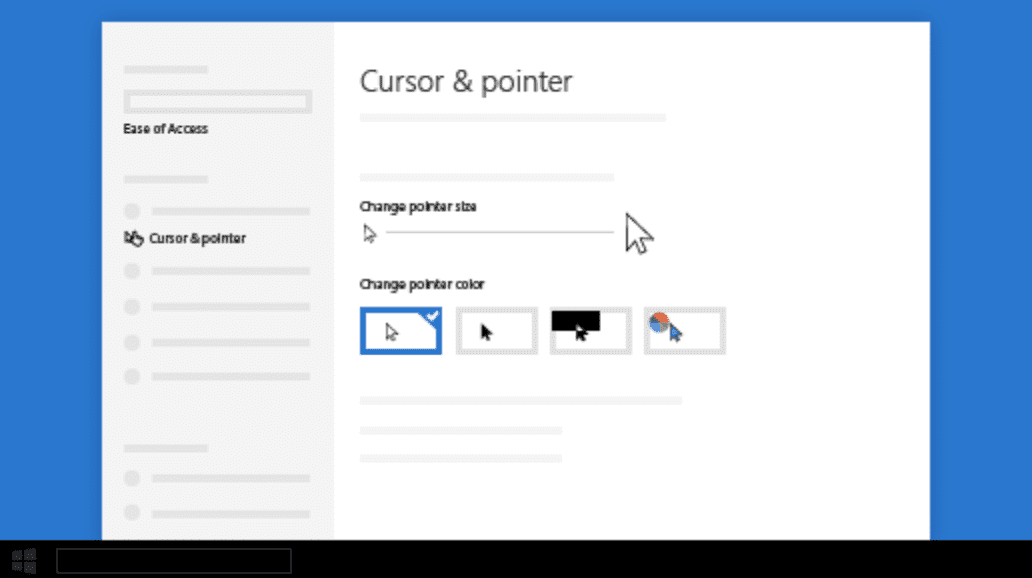Click the small pointer icon beside slider
This screenshot has height=578, width=1032.
click(x=370, y=234)
